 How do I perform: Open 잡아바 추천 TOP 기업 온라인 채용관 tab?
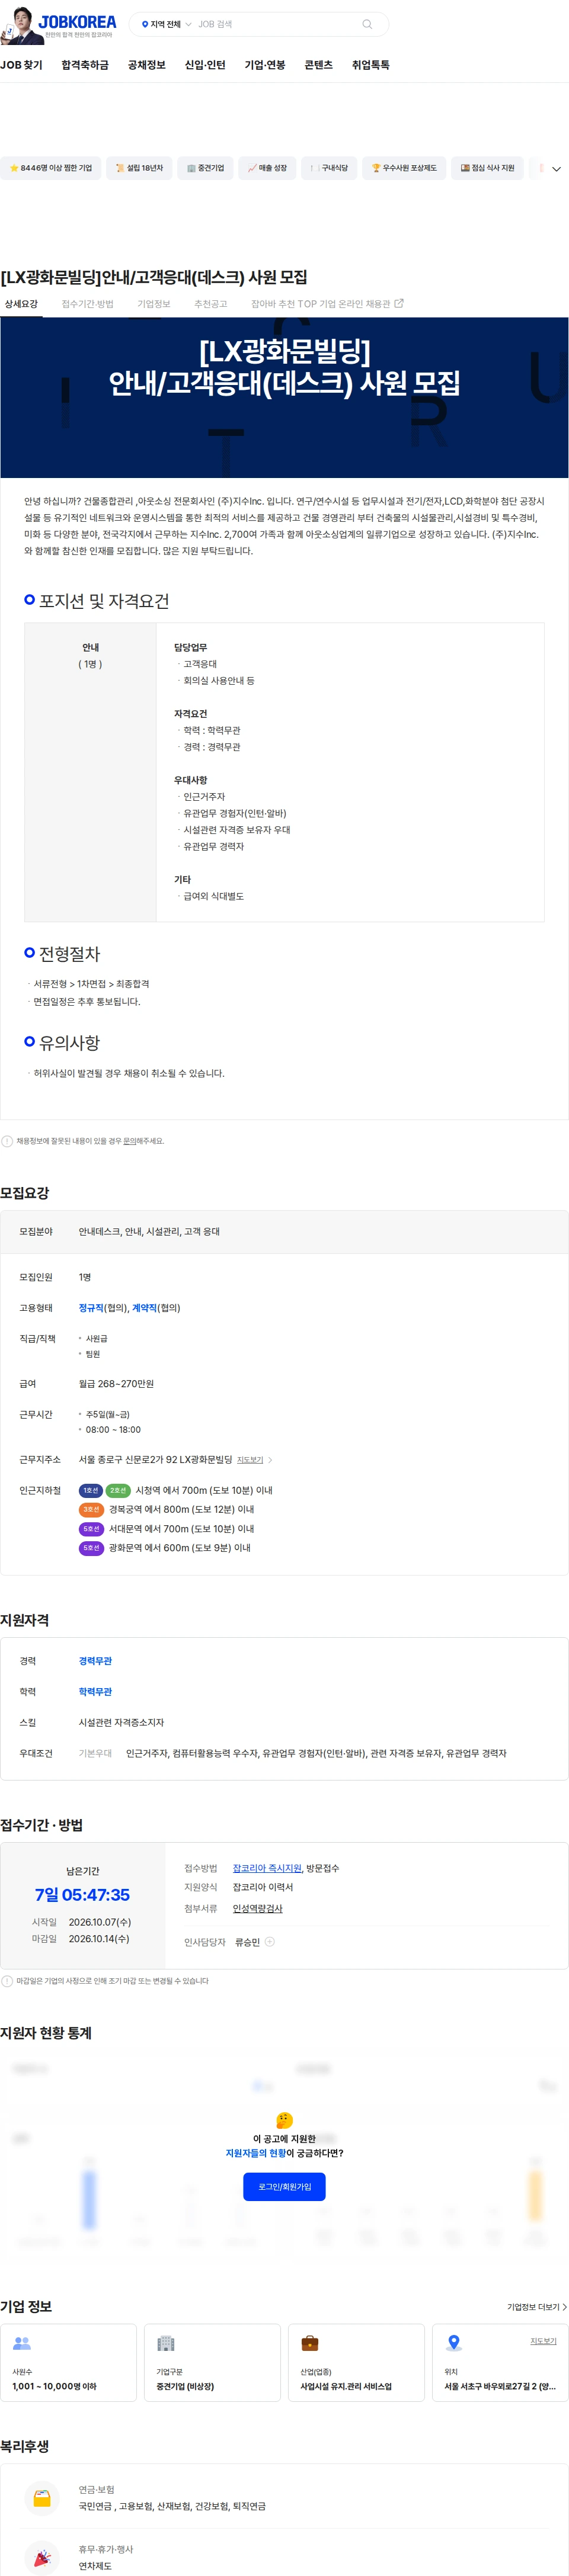(327, 304)
